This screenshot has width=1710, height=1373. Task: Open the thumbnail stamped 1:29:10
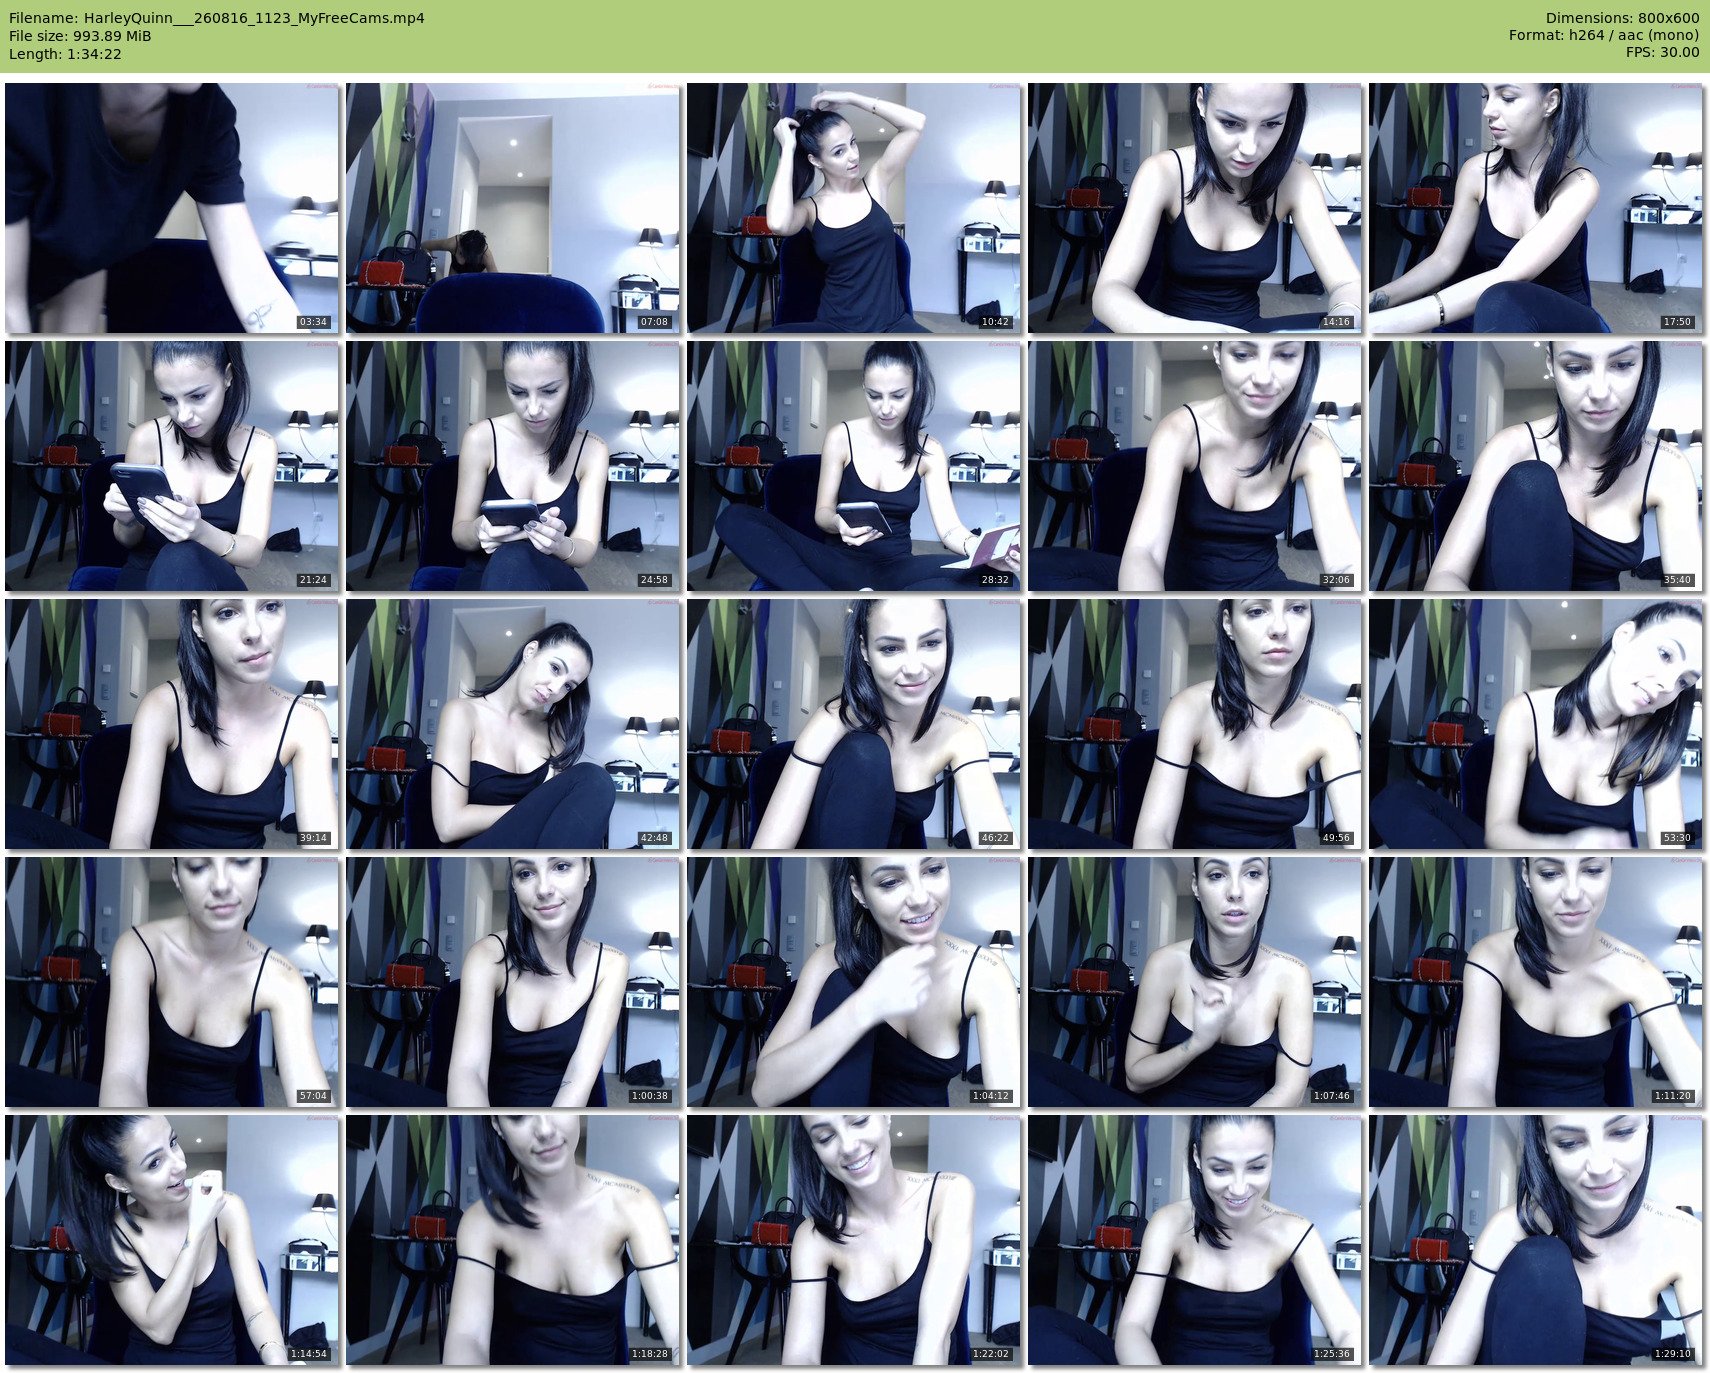coord(1536,1240)
